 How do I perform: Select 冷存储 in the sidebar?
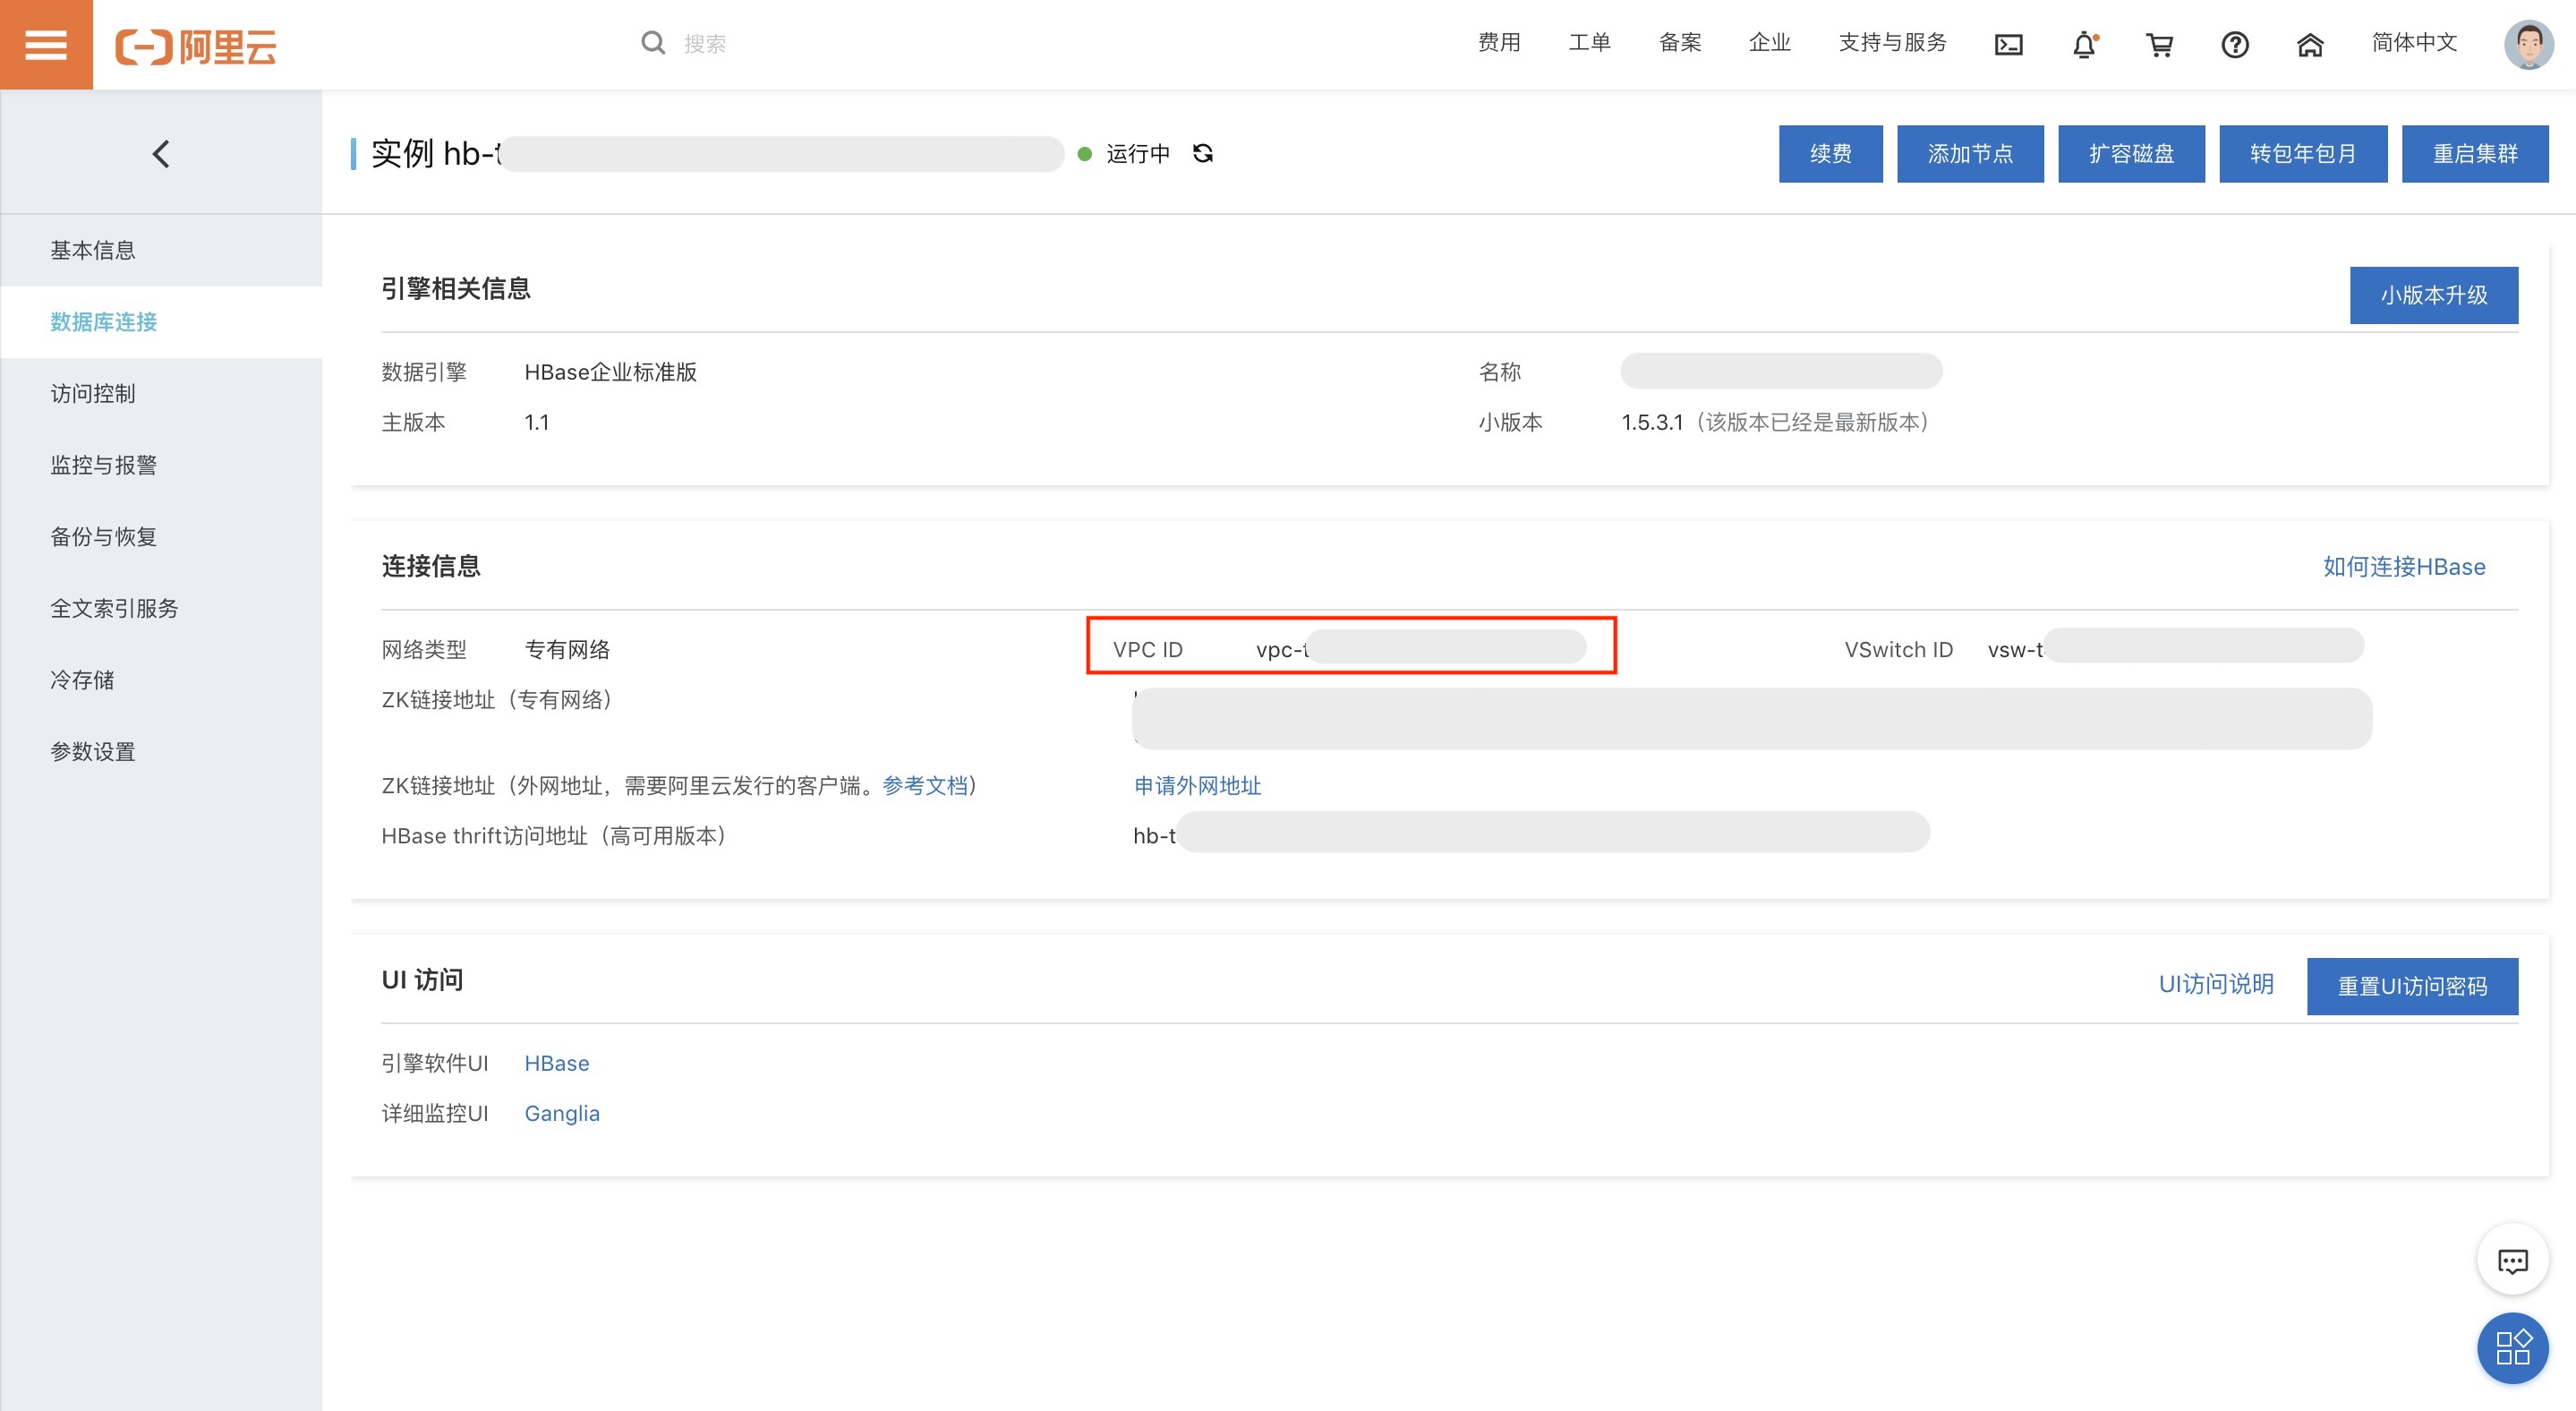click(x=161, y=680)
